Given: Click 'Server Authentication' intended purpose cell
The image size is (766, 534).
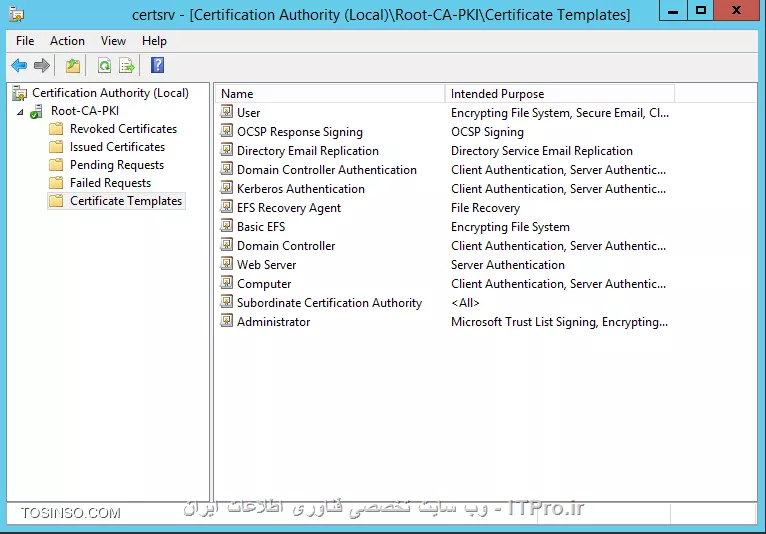Looking at the screenshot, I should [x=508, y=265].
